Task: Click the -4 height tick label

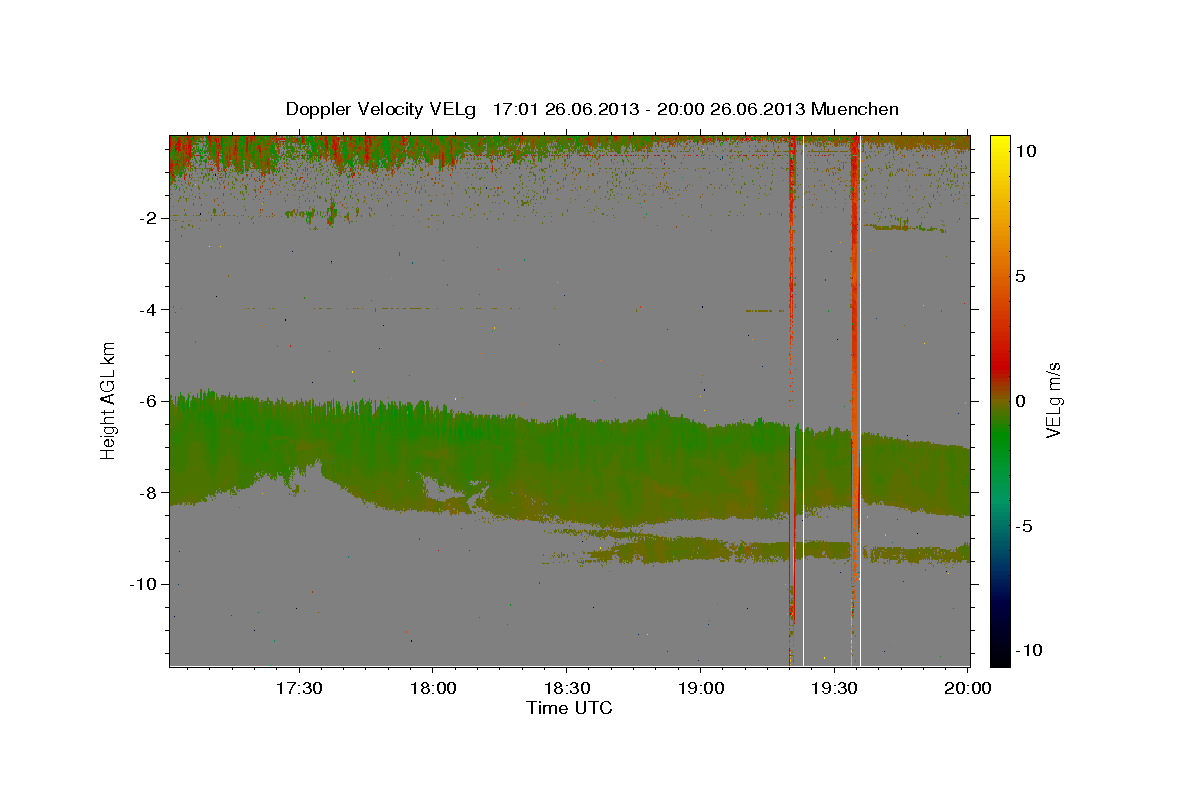Action: tap(149, 309)
